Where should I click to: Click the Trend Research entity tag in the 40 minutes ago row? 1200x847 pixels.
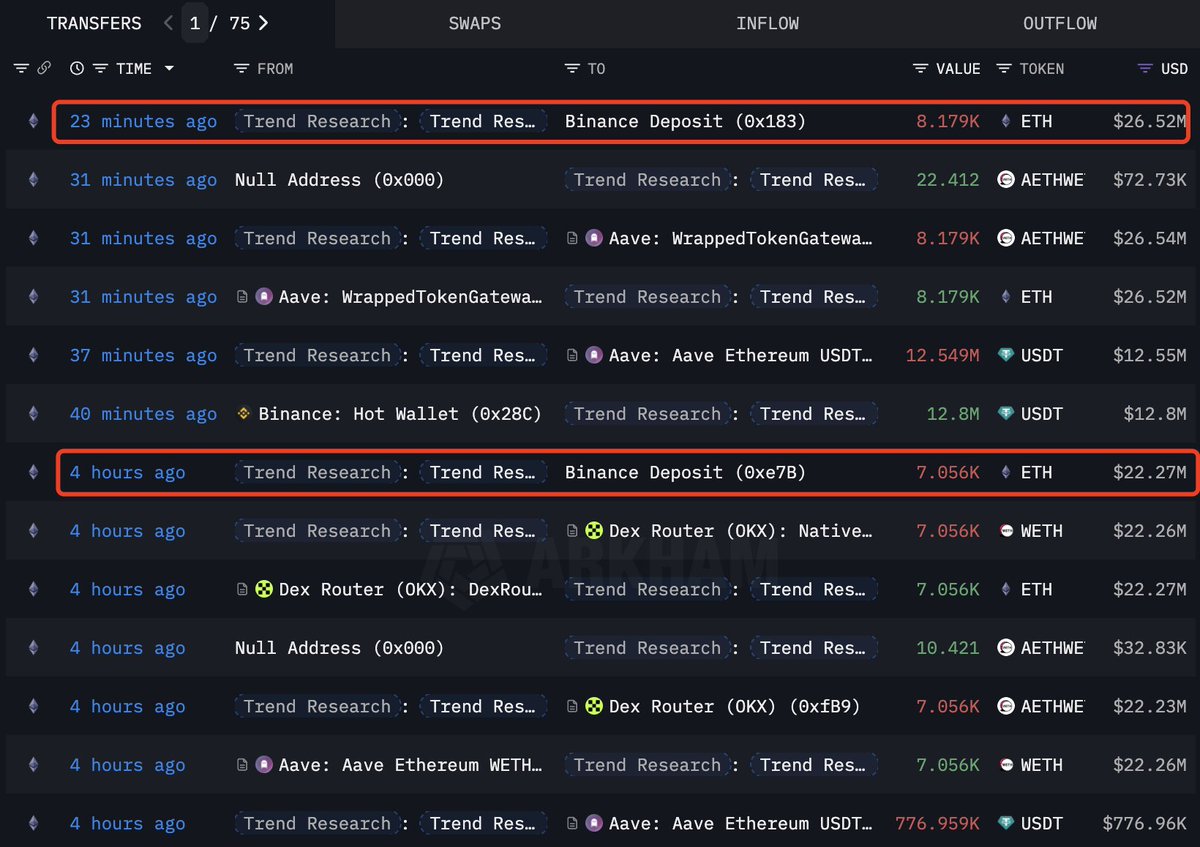(x=647, y=414)
